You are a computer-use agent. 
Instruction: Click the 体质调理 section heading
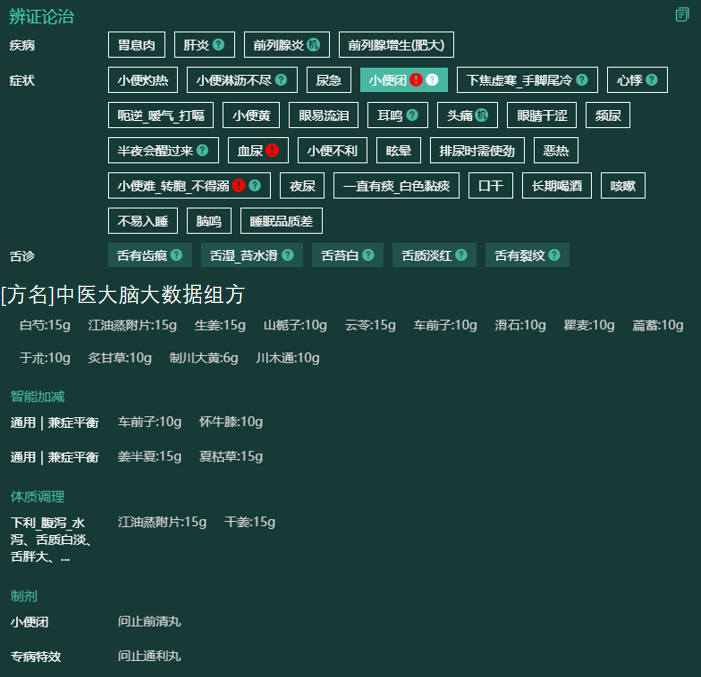(38, 496)
